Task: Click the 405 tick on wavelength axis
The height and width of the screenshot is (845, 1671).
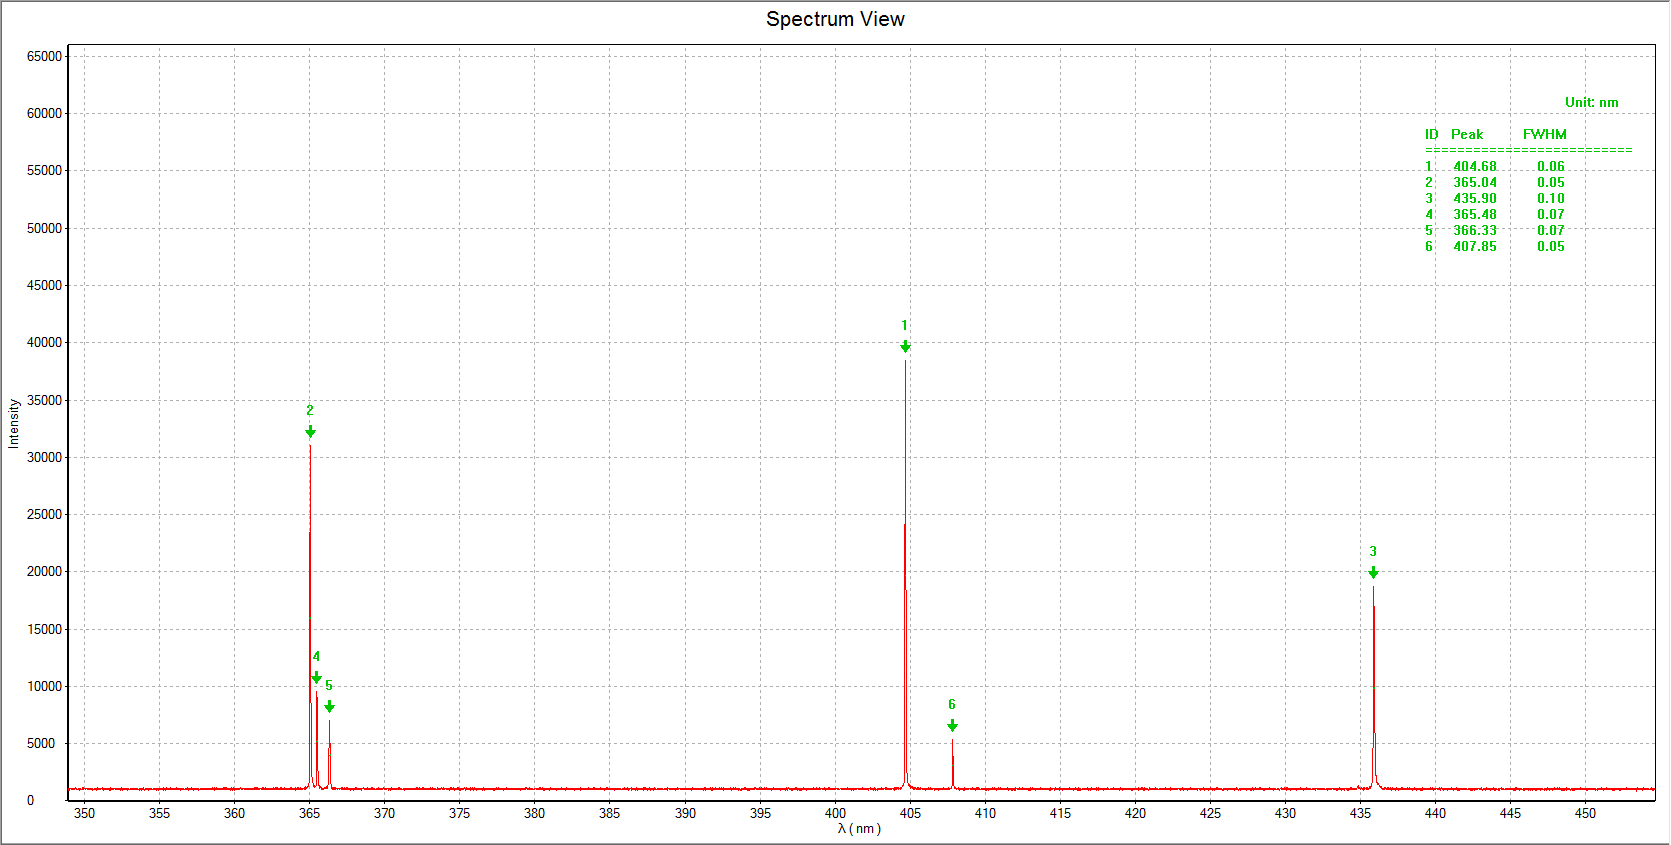Action: pos(910,813)
